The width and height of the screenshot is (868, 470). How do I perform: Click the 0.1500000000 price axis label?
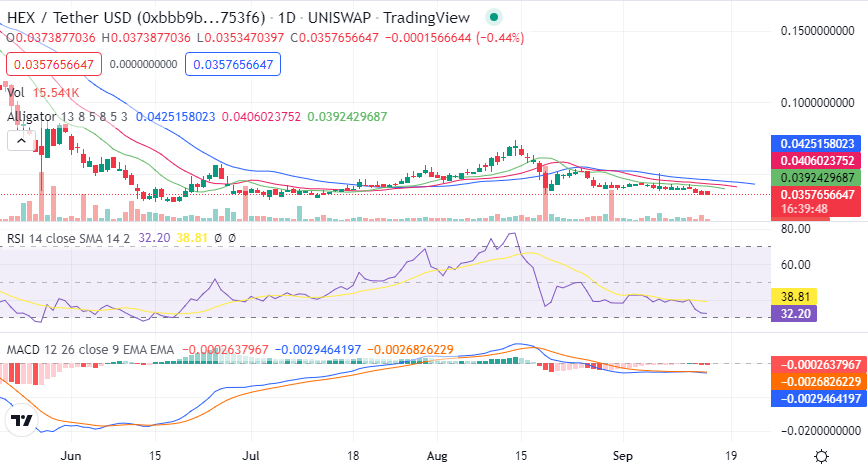[x=818, y=31]
